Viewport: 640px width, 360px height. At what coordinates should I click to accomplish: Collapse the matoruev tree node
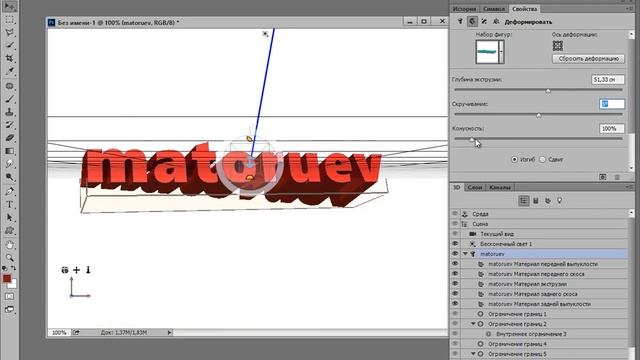[465, 253]
